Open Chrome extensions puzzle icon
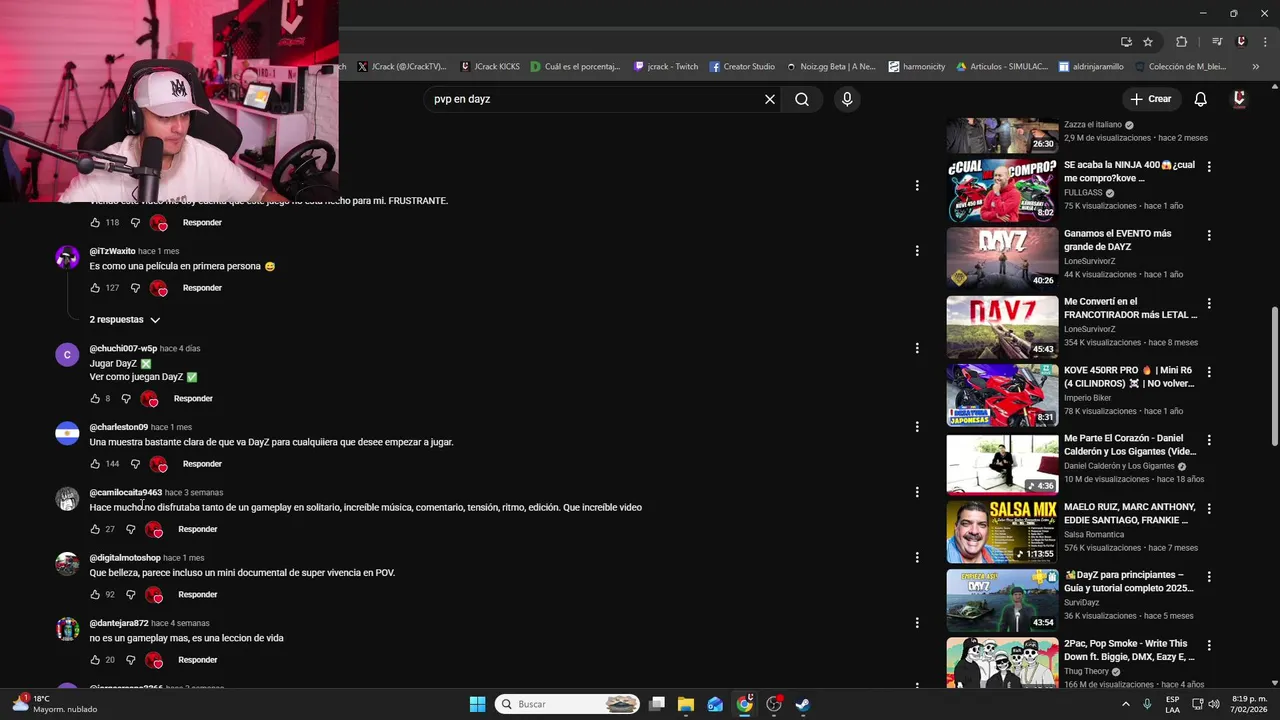 [1181, 42]
